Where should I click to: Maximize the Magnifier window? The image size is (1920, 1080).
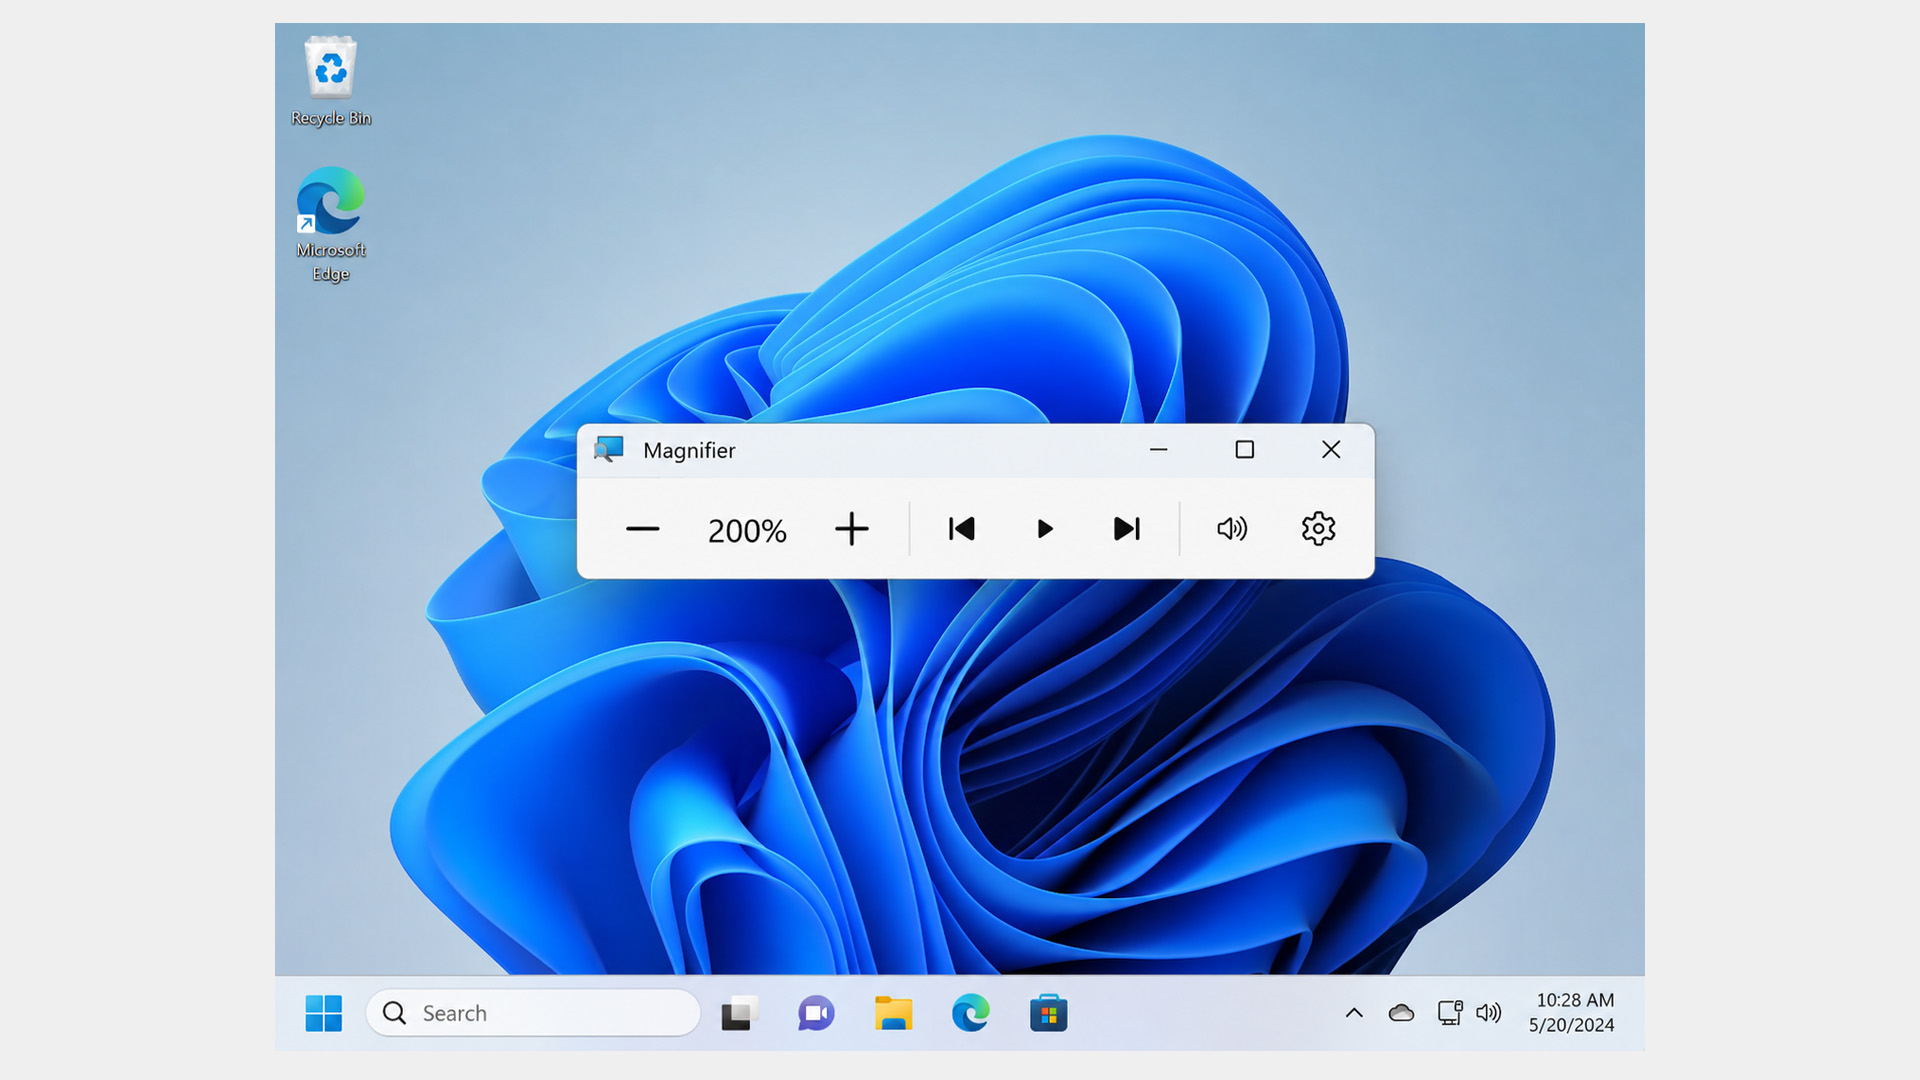point(1245,450)
